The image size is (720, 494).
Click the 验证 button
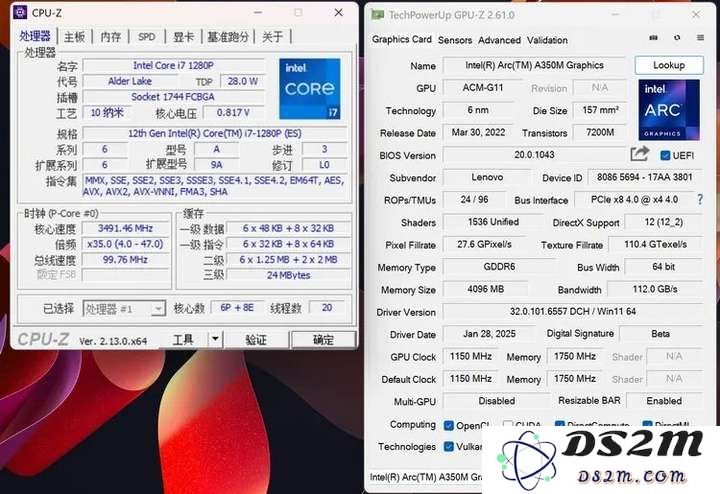pyautogui.click(x=256, y=339)
